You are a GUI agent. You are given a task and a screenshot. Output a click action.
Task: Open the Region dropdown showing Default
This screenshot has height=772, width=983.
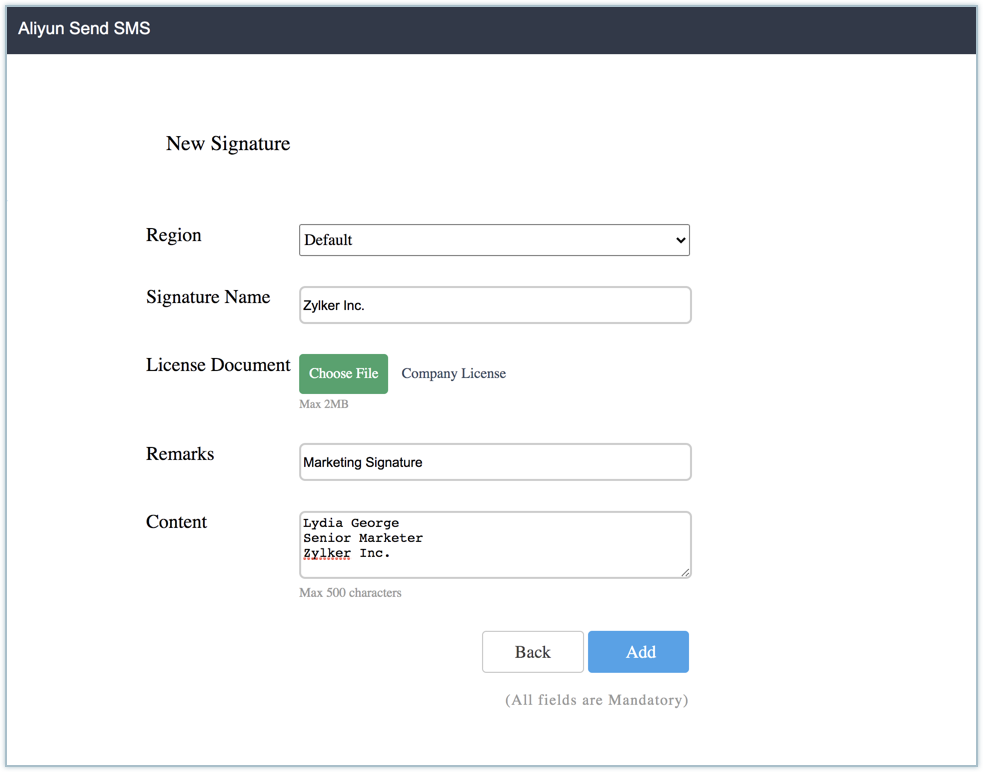(x=494, y=240)
